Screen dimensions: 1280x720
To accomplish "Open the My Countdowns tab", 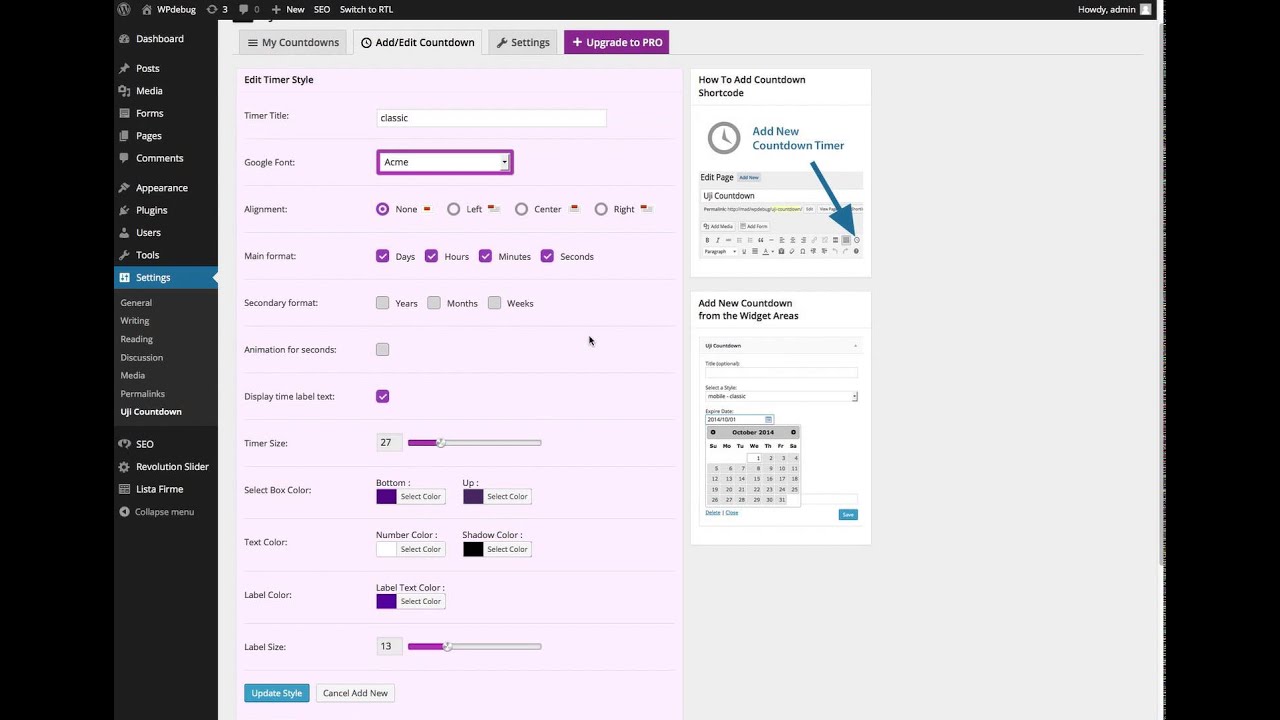I will pyautogui.click(x=293, y=42).
